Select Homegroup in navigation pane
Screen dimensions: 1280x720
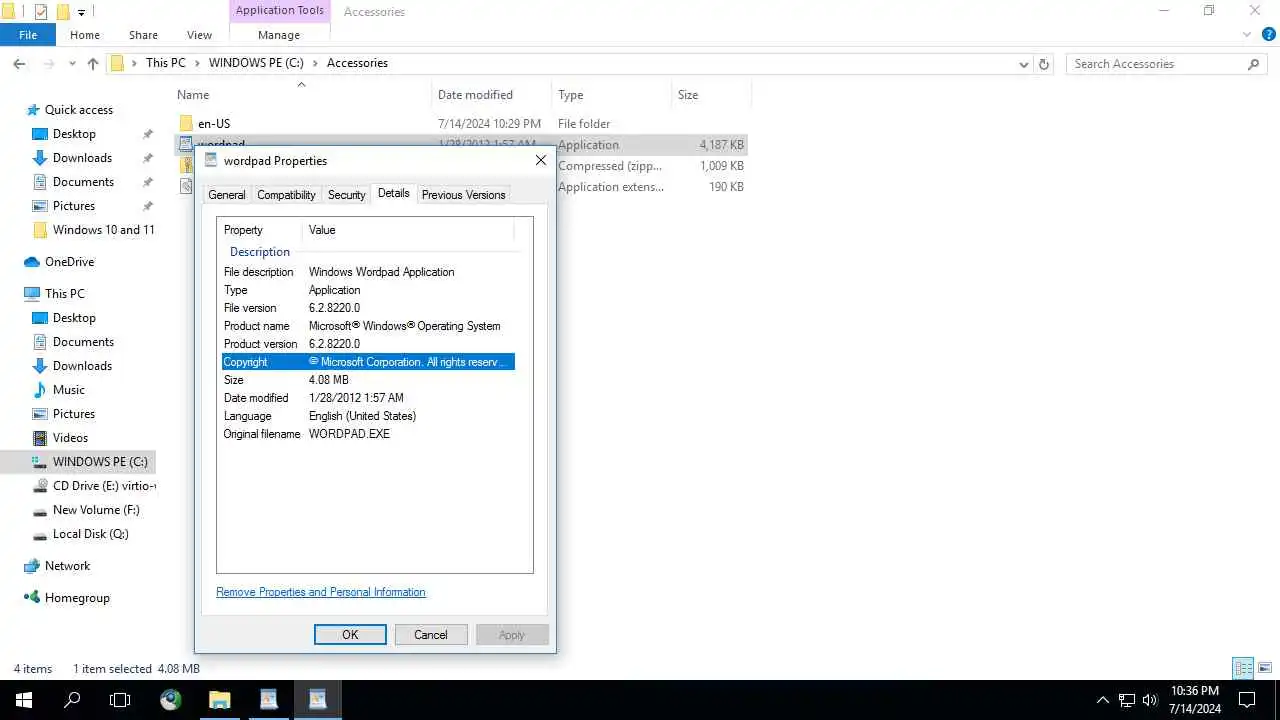point(77,598)
